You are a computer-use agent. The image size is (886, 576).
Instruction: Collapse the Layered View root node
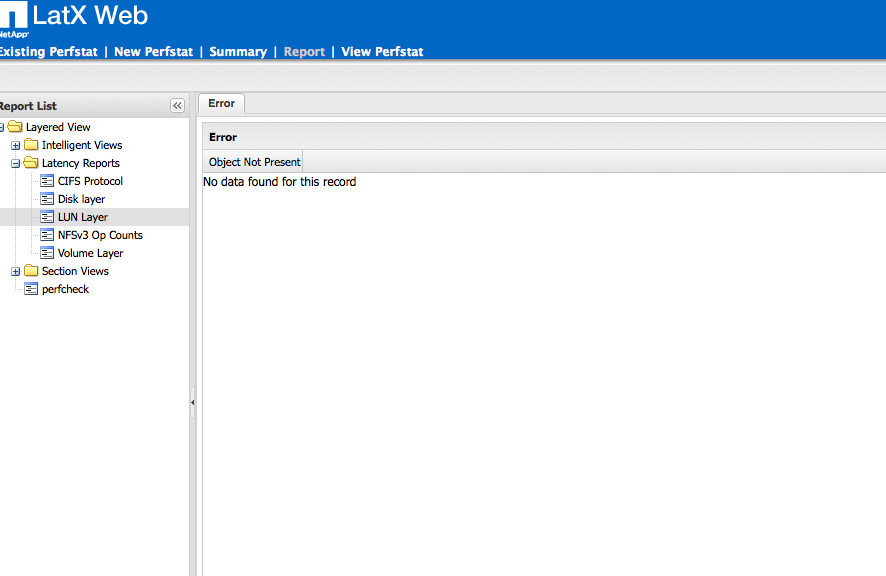click(2, 127)
